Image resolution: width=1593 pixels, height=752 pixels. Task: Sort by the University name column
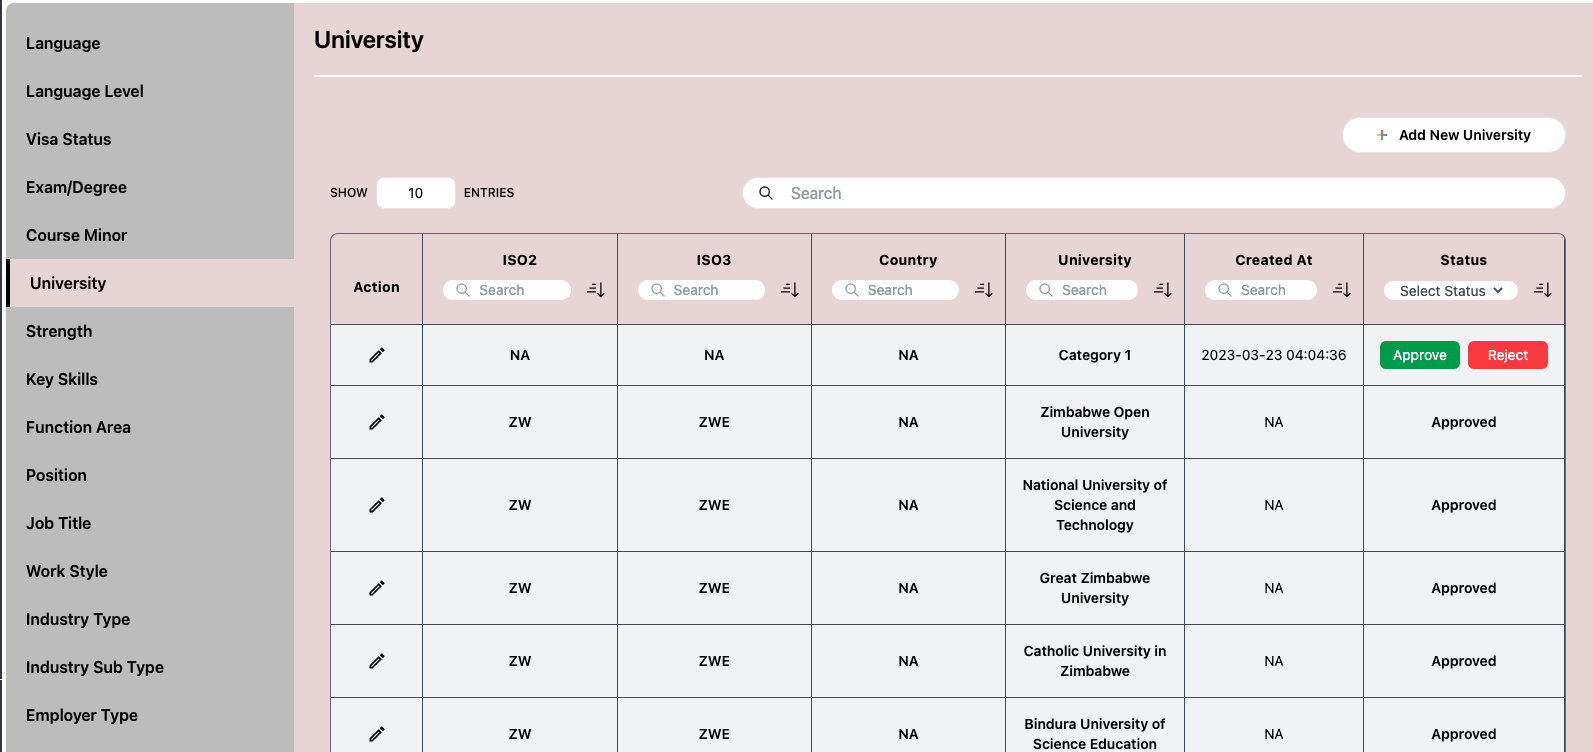click(x=1163, y=290)
